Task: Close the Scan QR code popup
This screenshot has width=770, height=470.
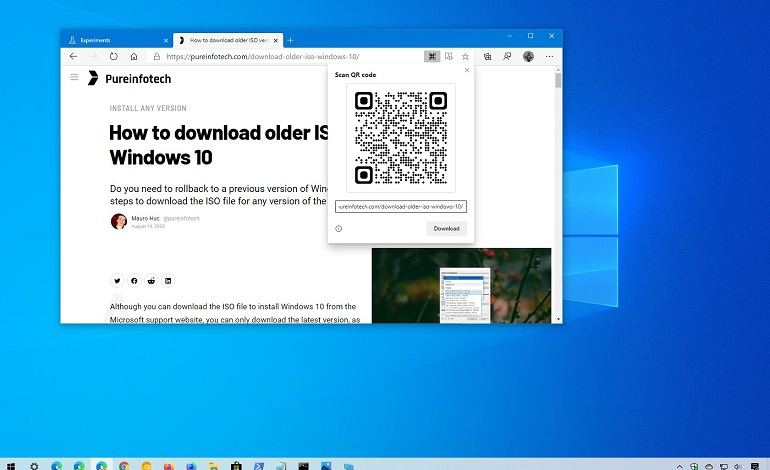Action: pos(467,70)
